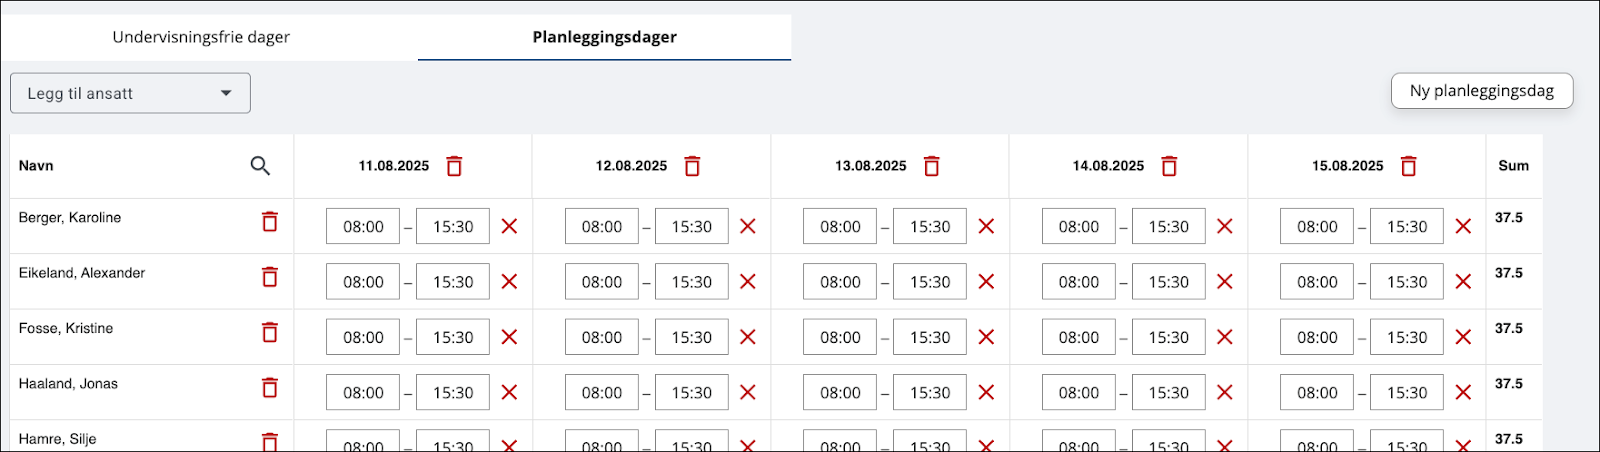The image size is (1600, 452).
Task: Clear Eikeland, Alexander's 12.08.2025 time with red X
Action: 747,282
